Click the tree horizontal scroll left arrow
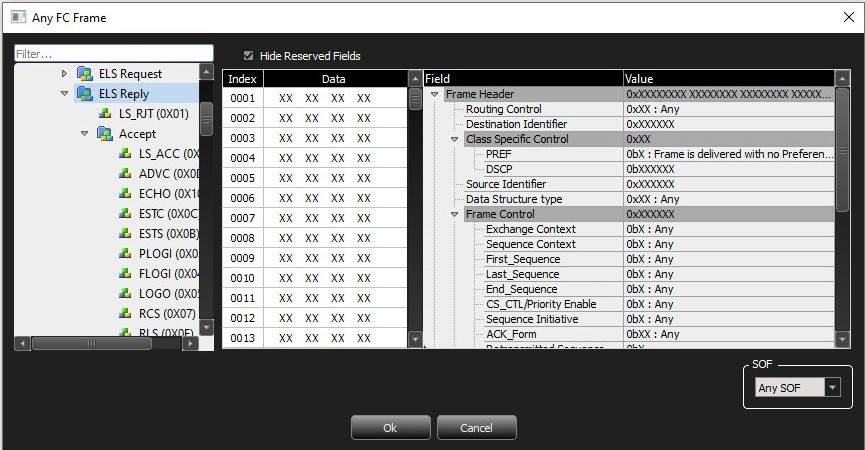865x450 pixels. click(22, 344)
